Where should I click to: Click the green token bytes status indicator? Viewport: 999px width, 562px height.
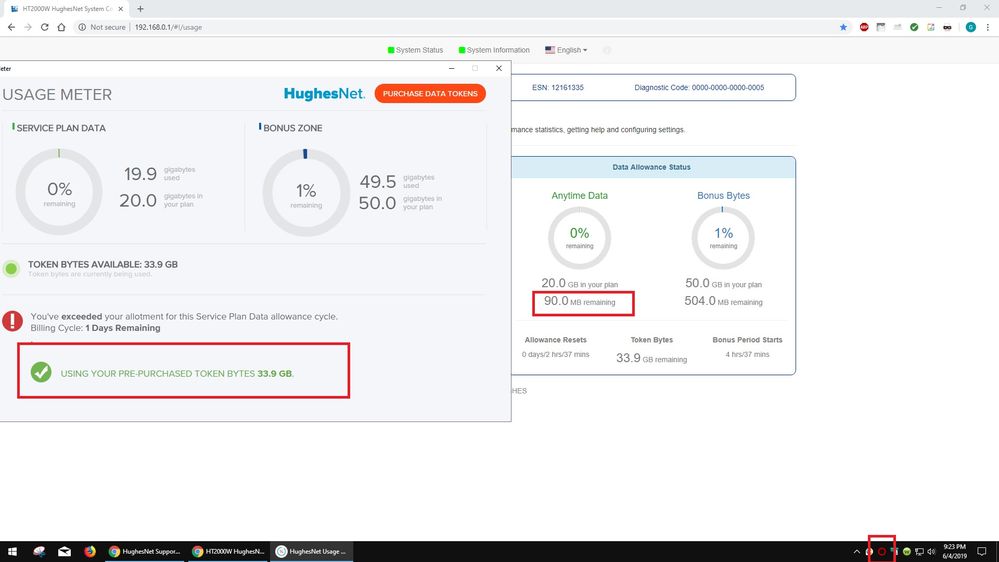pyautogui.click(x=11, y=268)
